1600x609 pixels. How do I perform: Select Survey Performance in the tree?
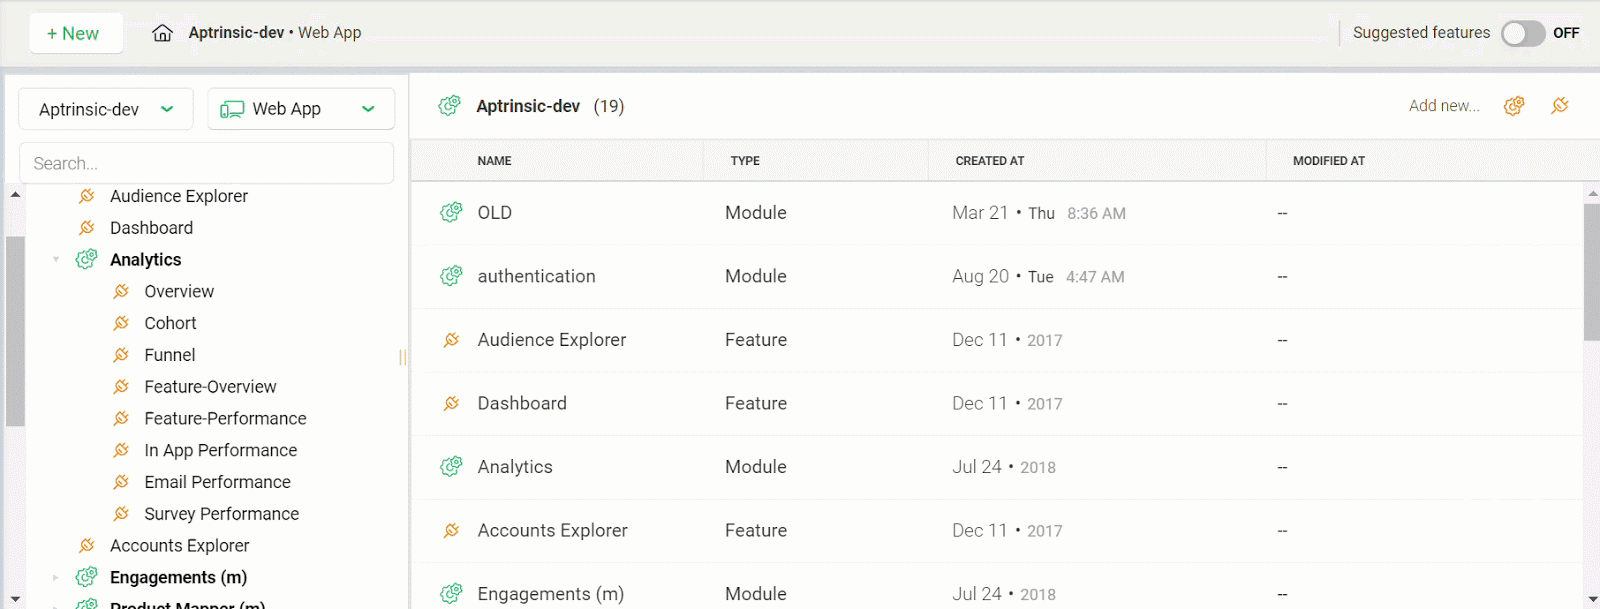[x=221, y=514]
